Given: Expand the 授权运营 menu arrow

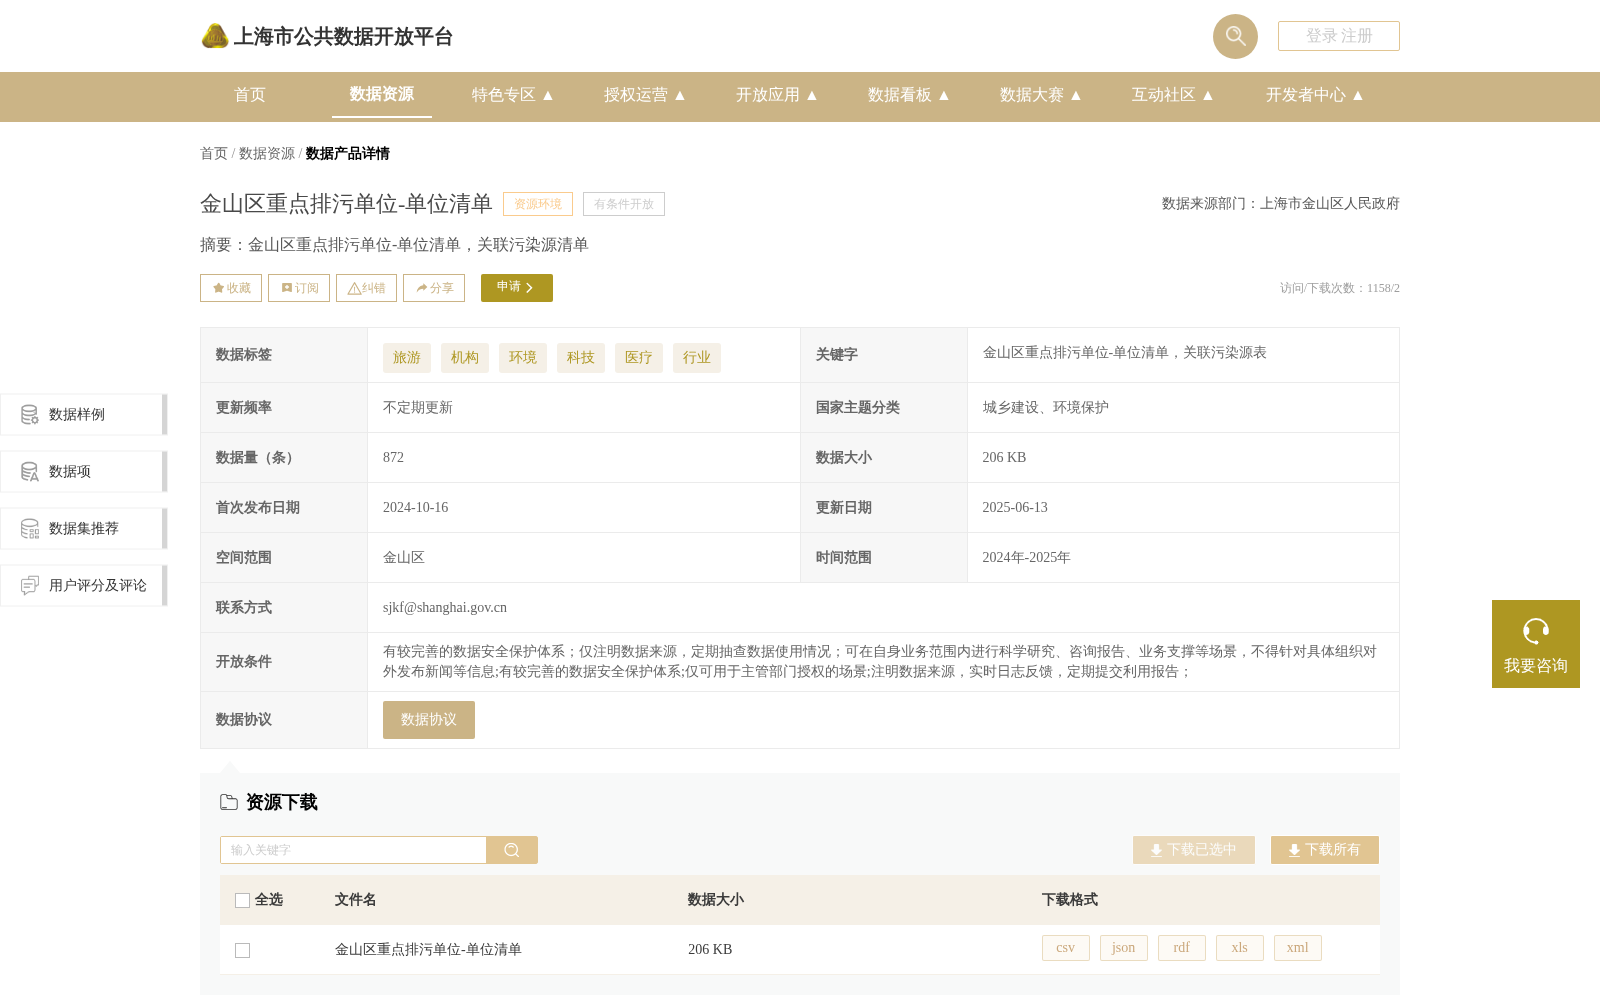Looking at the screenshot, I should tap(680, 95).
